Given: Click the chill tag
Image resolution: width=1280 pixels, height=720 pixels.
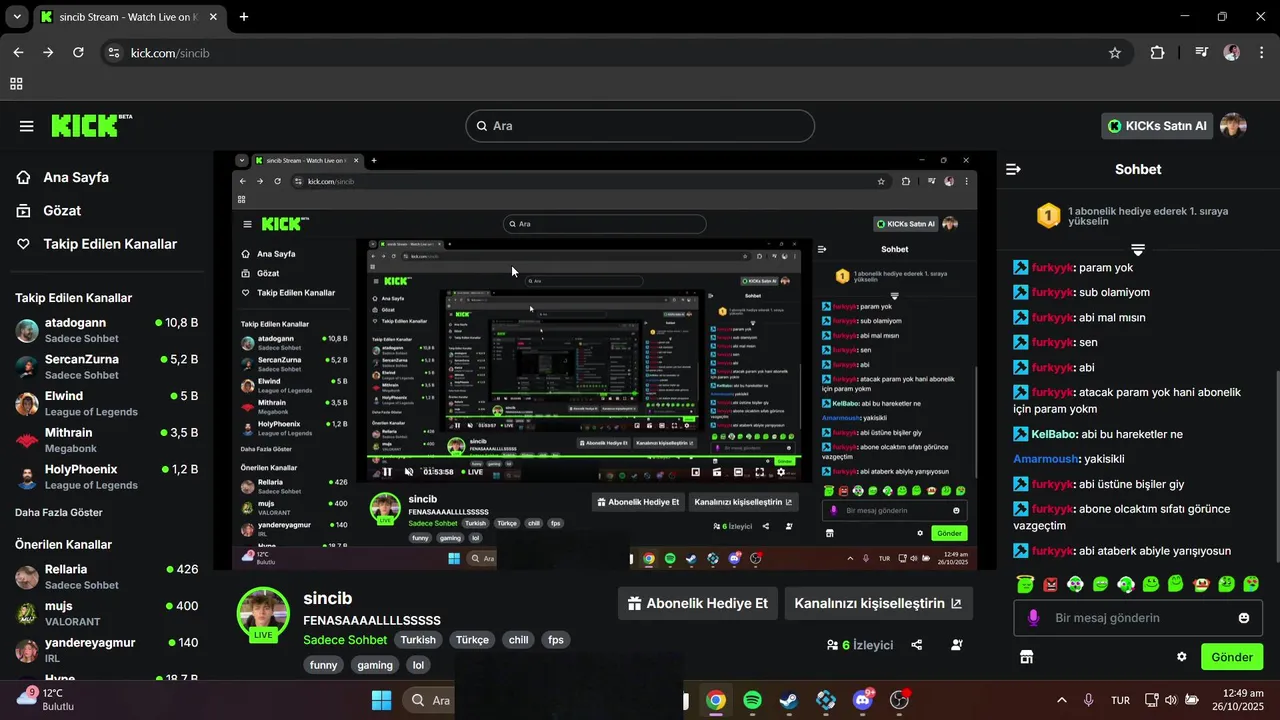Looking at the screenshot, I should click(x=519, y=640).
